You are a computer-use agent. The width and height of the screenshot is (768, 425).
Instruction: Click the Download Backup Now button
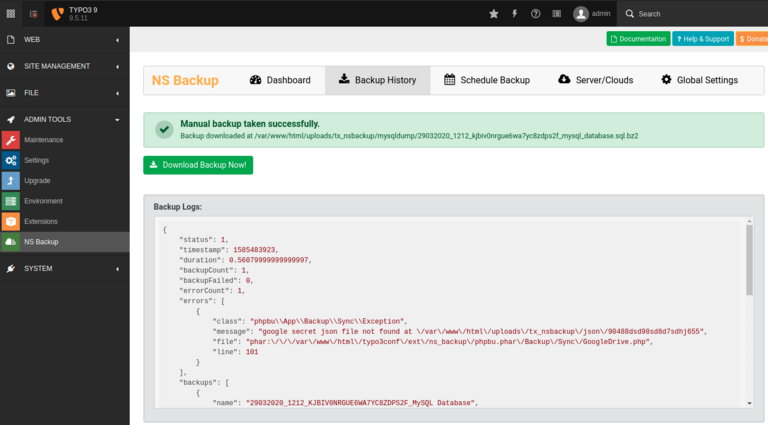(198, 165)
